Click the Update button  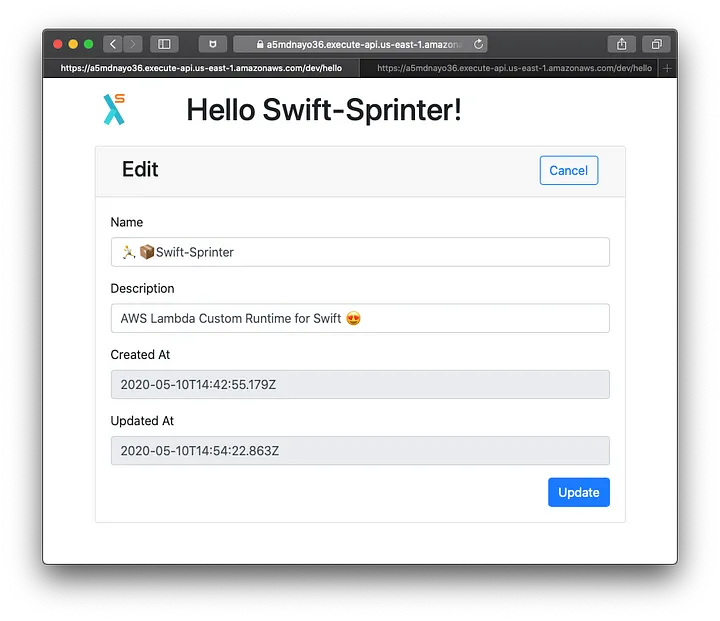pos(579,492)
